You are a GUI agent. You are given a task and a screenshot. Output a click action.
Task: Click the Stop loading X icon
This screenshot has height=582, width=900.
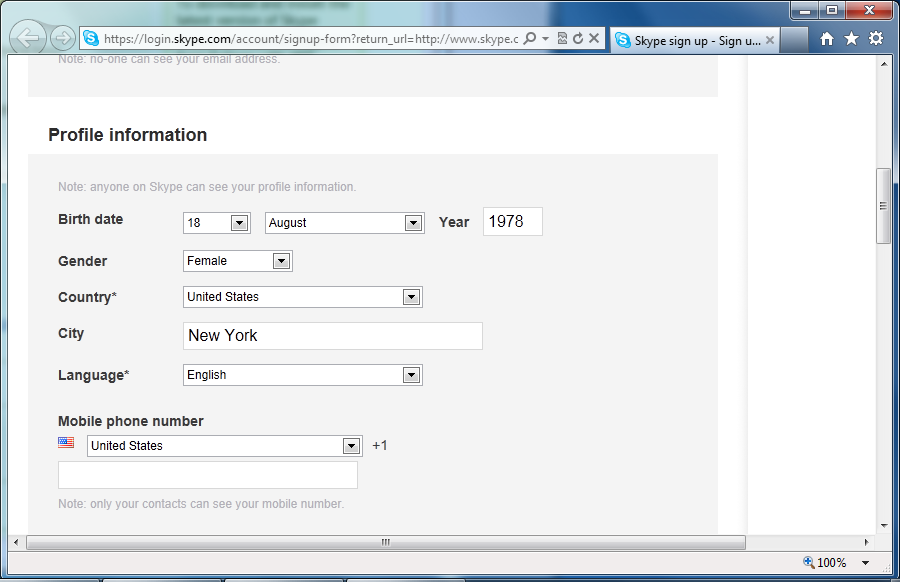pyautogui.click(x=593, y=39)
